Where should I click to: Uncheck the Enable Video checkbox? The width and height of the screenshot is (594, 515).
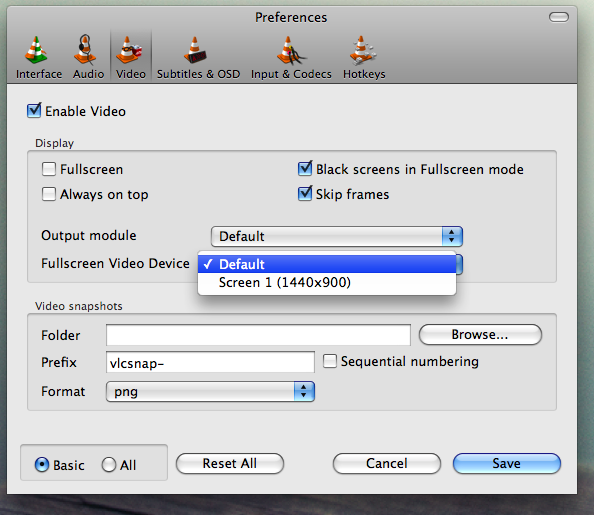tap(34, 111)
